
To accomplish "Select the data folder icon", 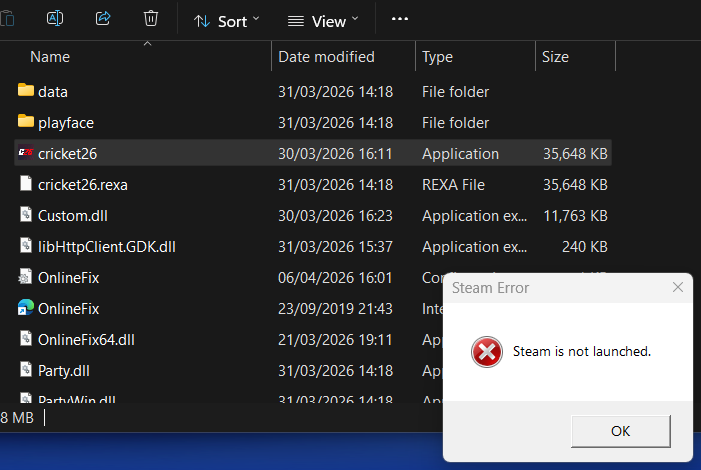I will (26, 90).
